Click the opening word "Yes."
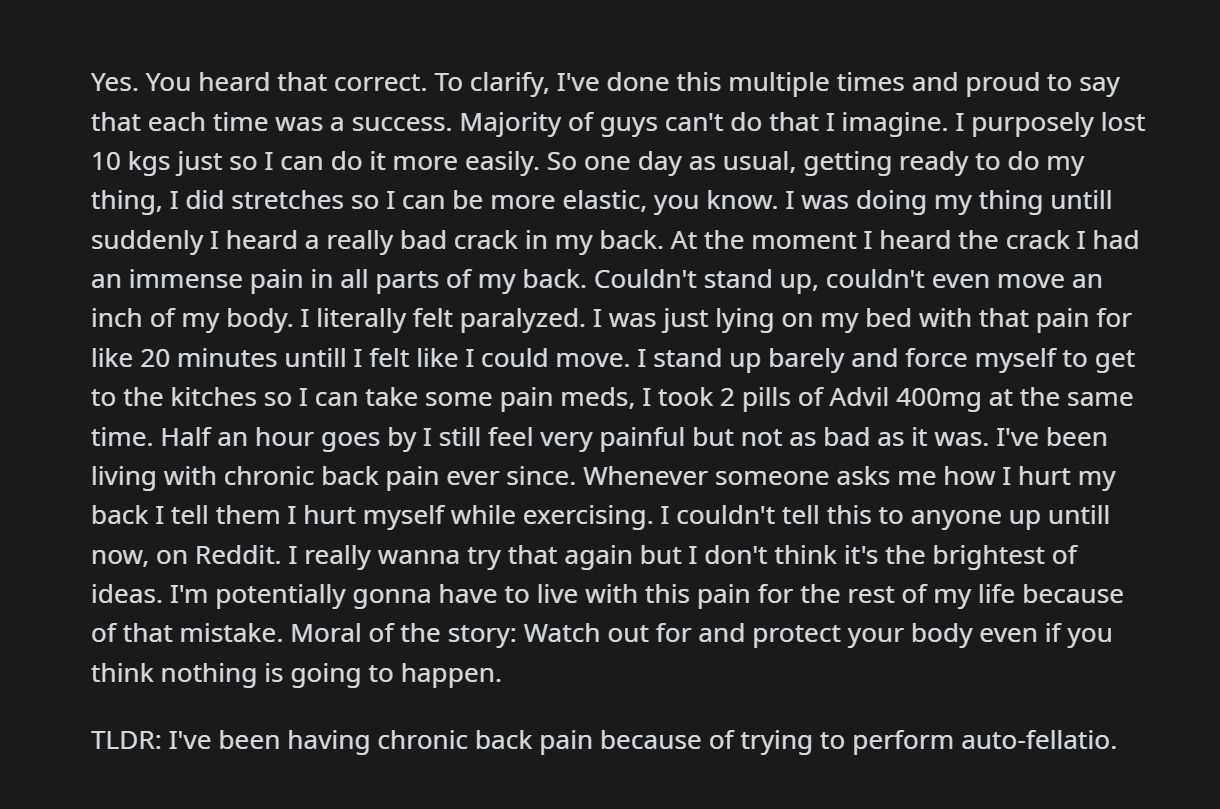Image resolution: width=1220 pixels, height=809 pixels. pyautogui.click(x=115, y=83)
